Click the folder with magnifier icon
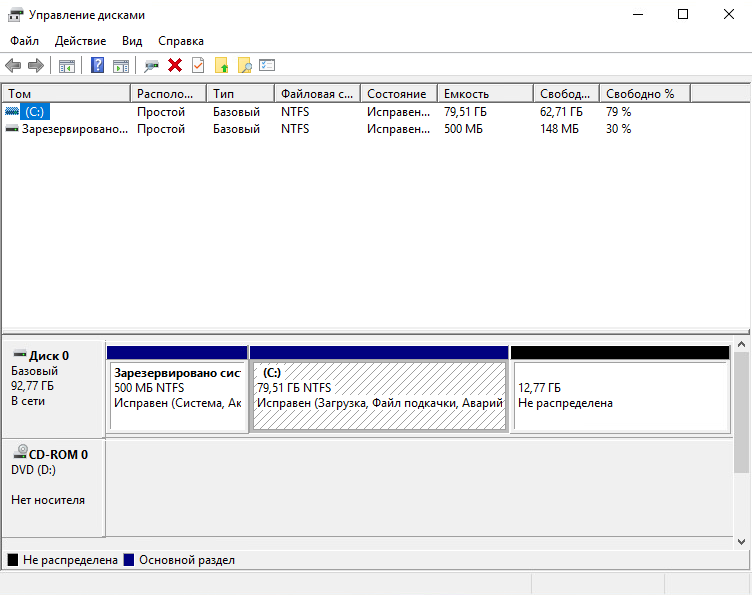Screen dimensions: 752x595 (x=244, y=65)
